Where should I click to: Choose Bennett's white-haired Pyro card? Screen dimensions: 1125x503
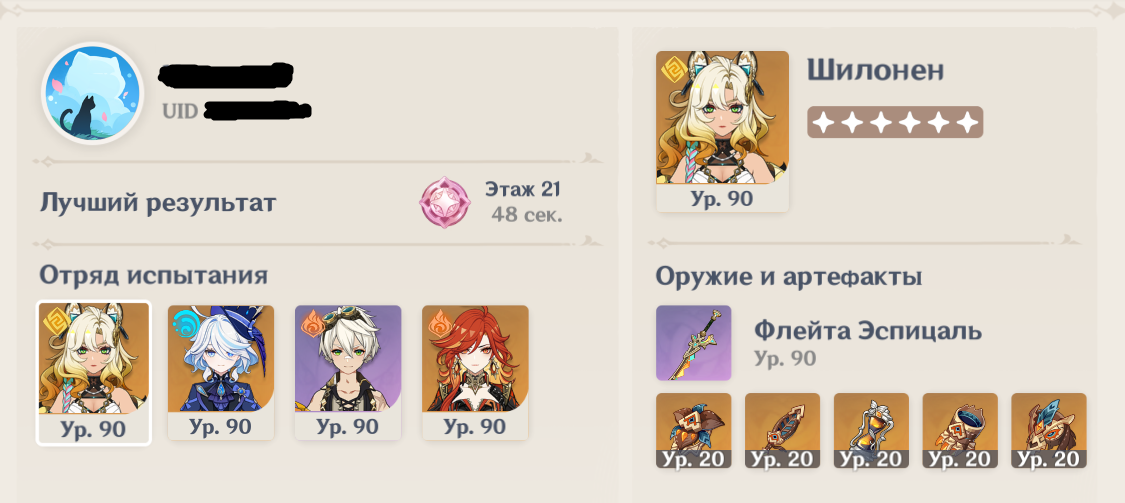tap(348, 372)
